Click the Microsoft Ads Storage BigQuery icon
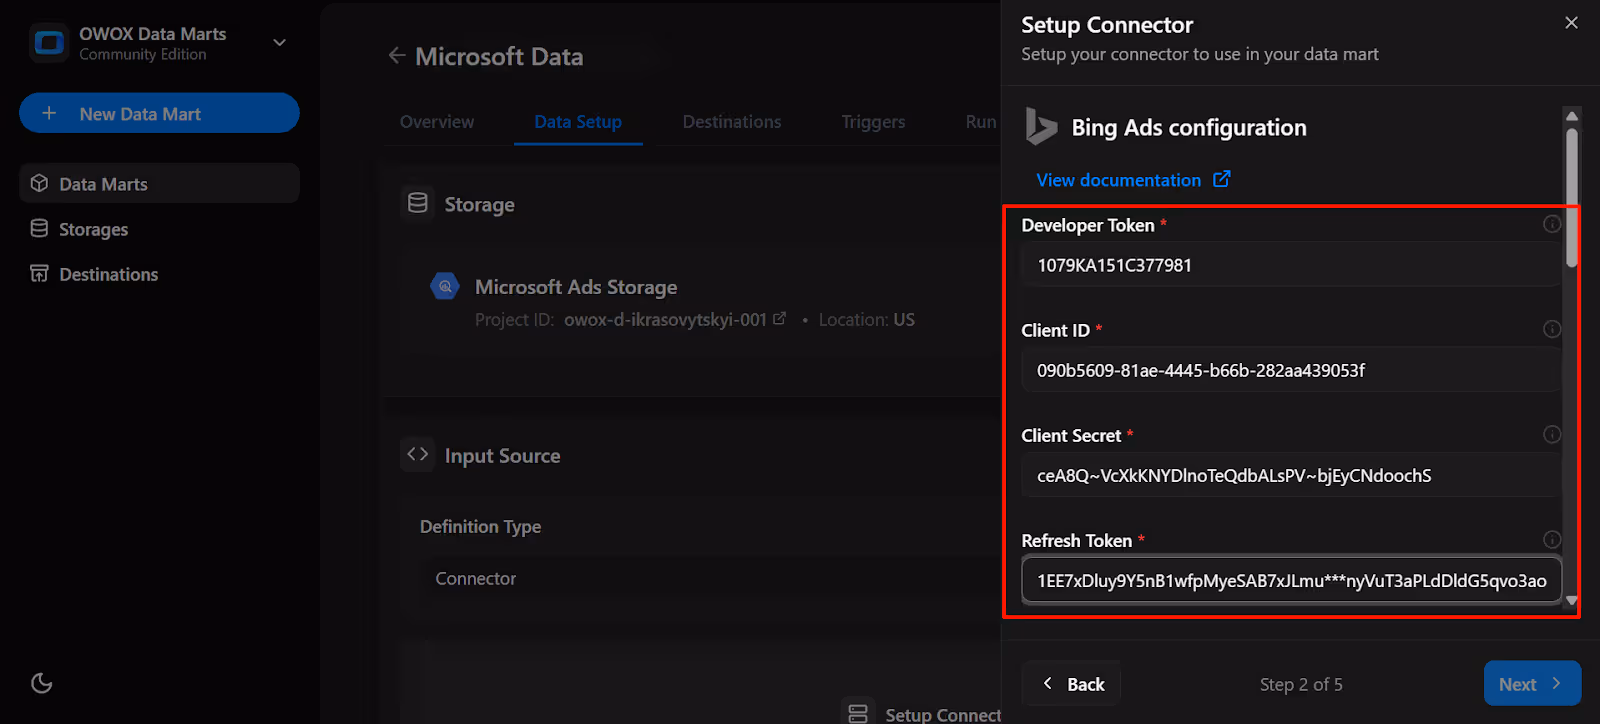 pyautogui.click(x=445, y=286)
